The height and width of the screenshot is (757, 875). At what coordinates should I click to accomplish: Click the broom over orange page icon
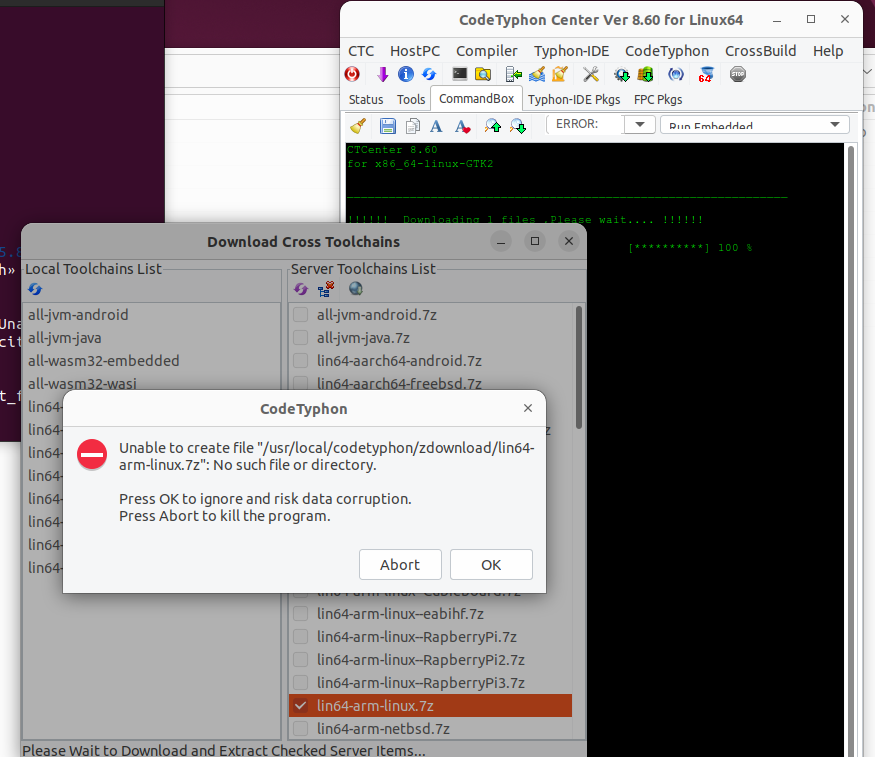[x=560, y=74]
